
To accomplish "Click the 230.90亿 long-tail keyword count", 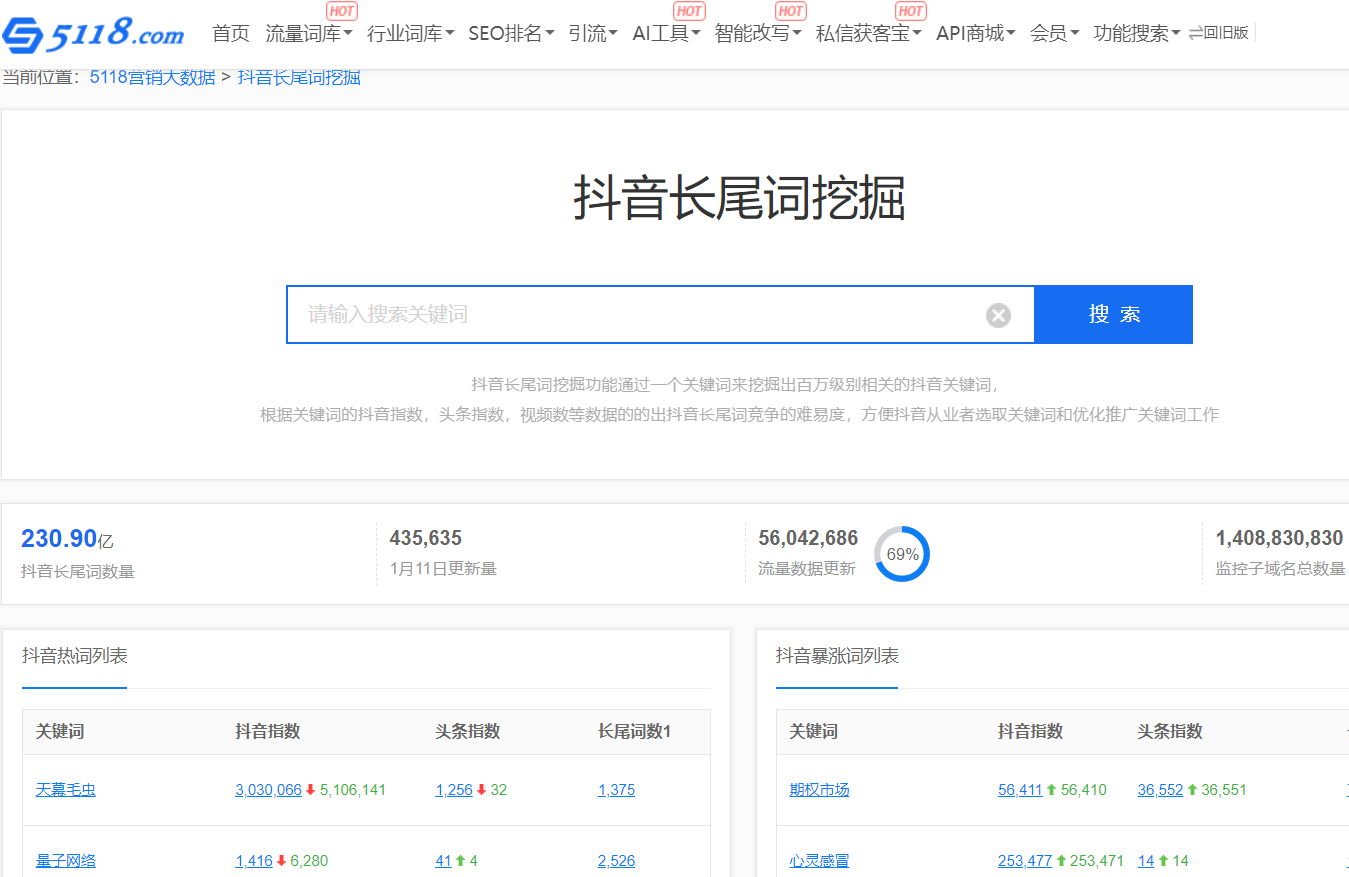I will coord(67,539).
